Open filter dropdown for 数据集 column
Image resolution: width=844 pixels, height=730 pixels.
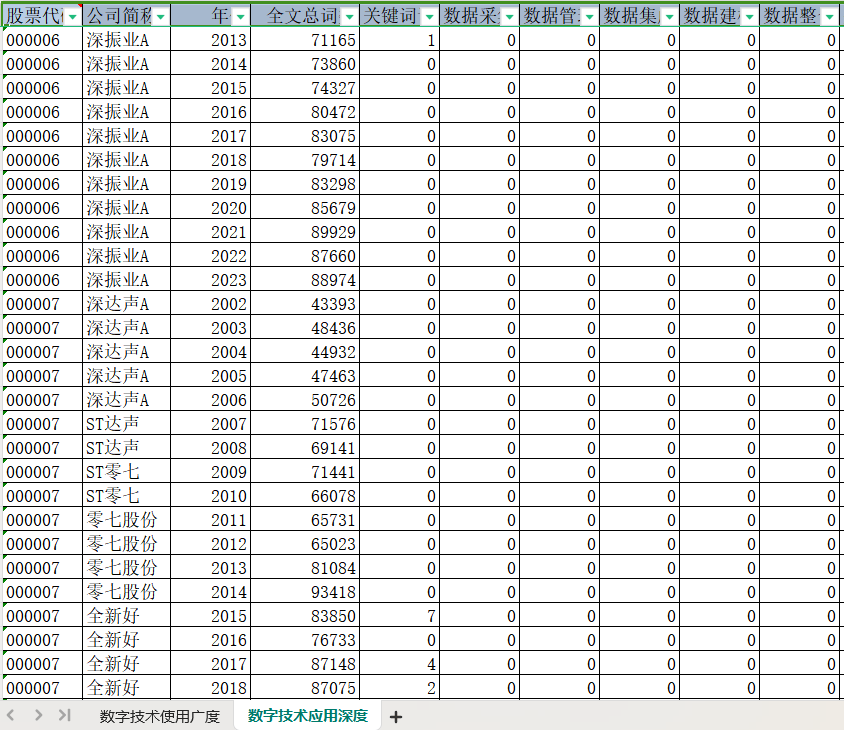[x=669, y=17]
